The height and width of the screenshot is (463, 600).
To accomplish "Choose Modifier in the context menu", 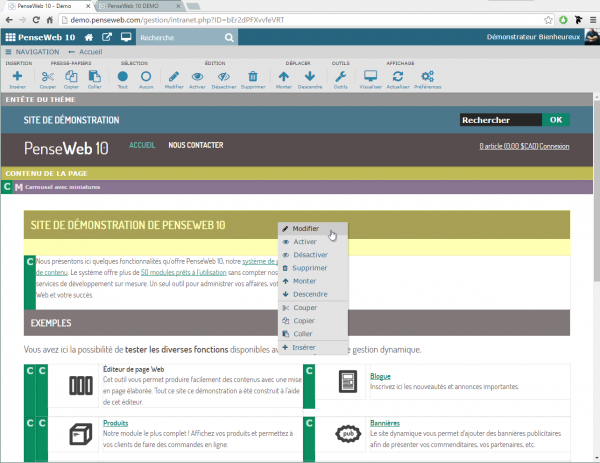I will (313, 228).
